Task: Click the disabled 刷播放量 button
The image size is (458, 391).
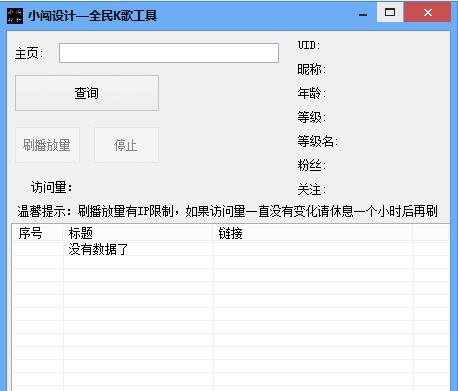Action: pyautogui.click(x=47, y=145)
